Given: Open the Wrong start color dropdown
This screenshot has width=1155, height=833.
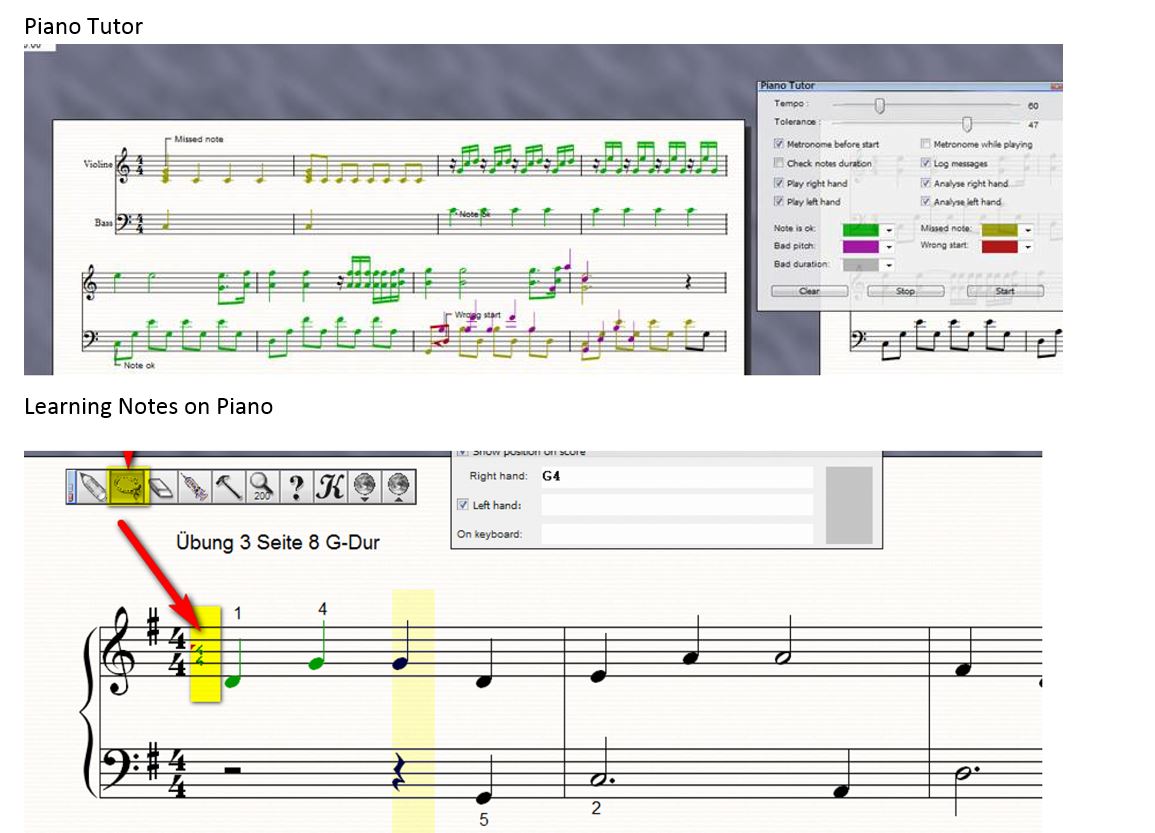Looking at the screenshot, I should click(x=1028, y=247).
